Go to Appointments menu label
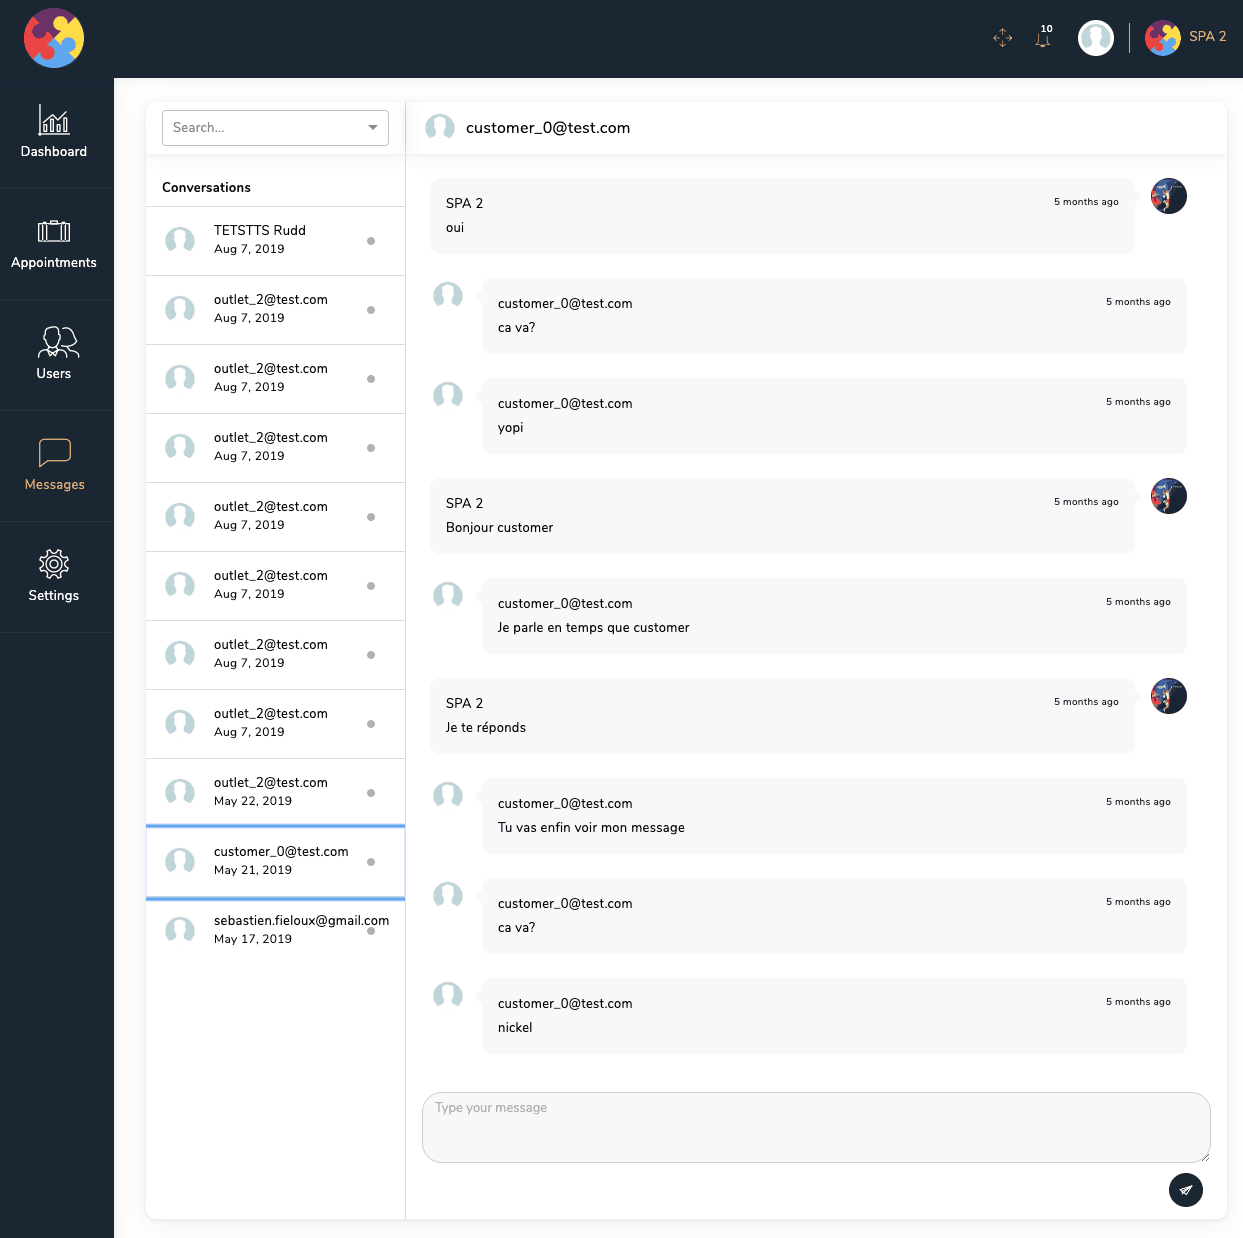 54,262
